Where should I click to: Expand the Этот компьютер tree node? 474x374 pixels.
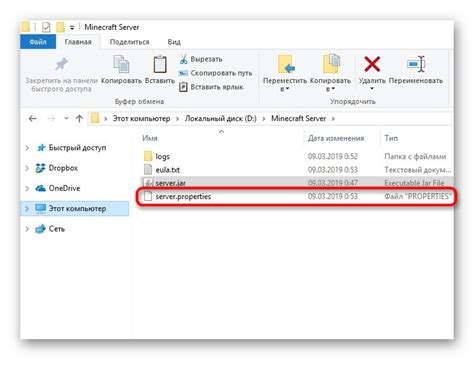click(x=27, y=209)
